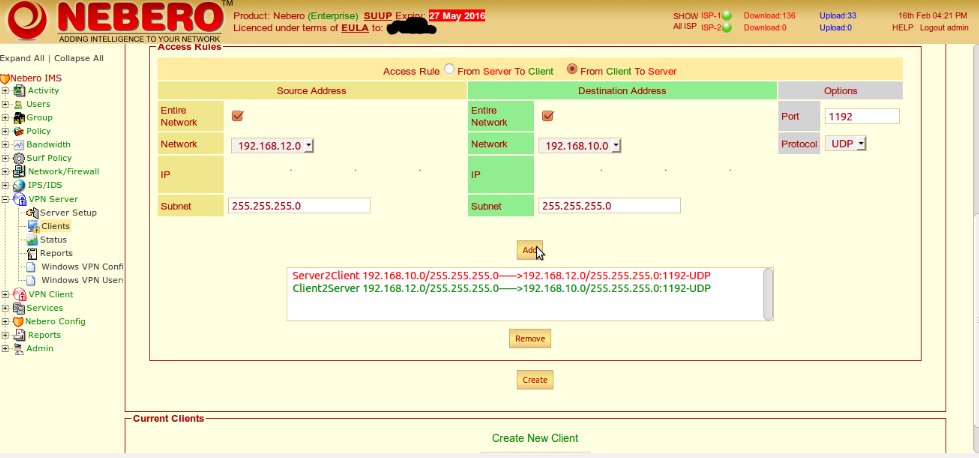Click the VPN Client red lock icon
The width and height of the screenshot is (979, 458).
pyautogui.click(x=20, y=295)
